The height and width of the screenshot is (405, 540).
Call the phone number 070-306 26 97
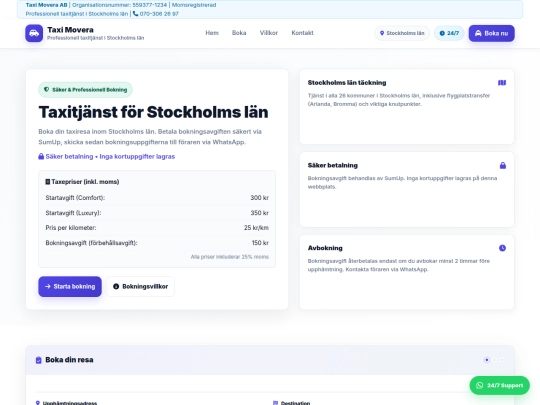[x=159, y=14]
